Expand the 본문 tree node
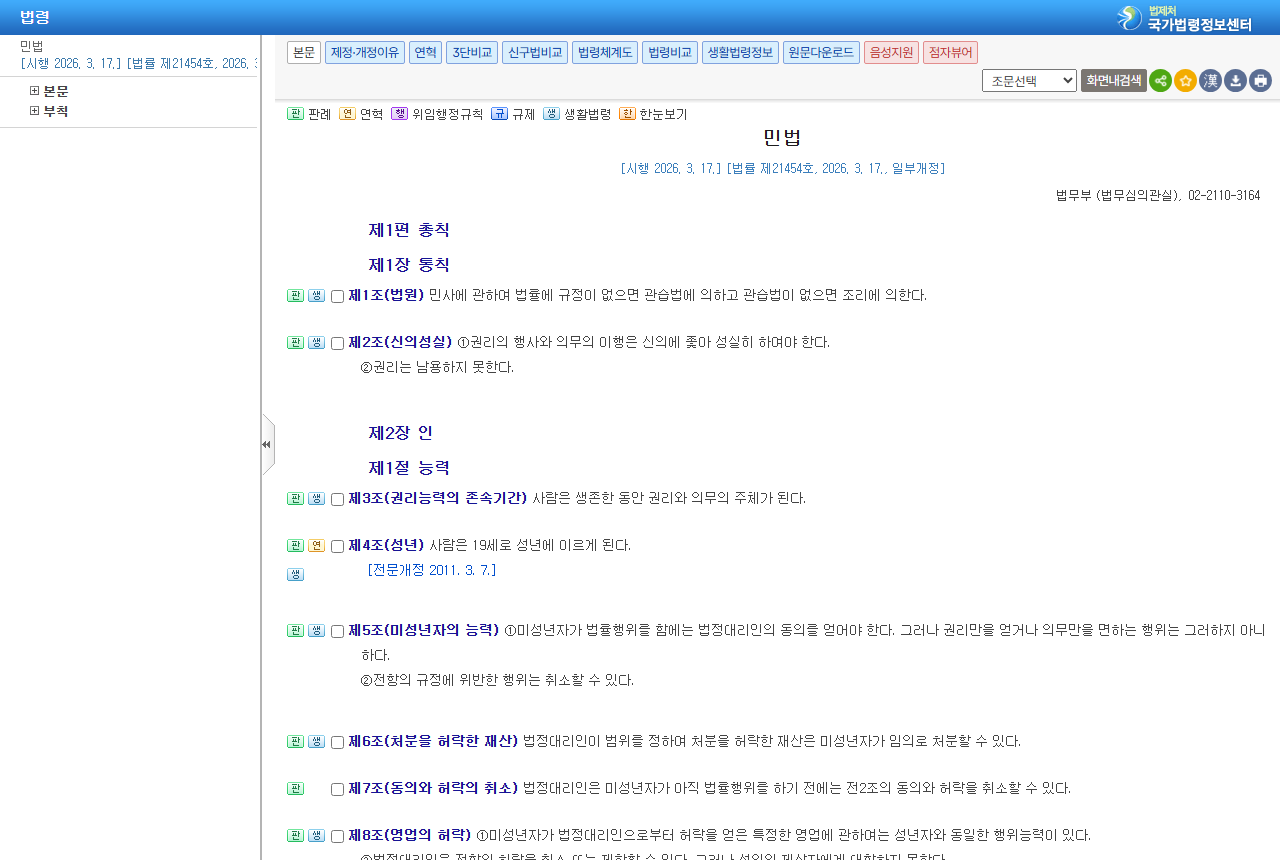1280x860 pixels. pos(35,91)
